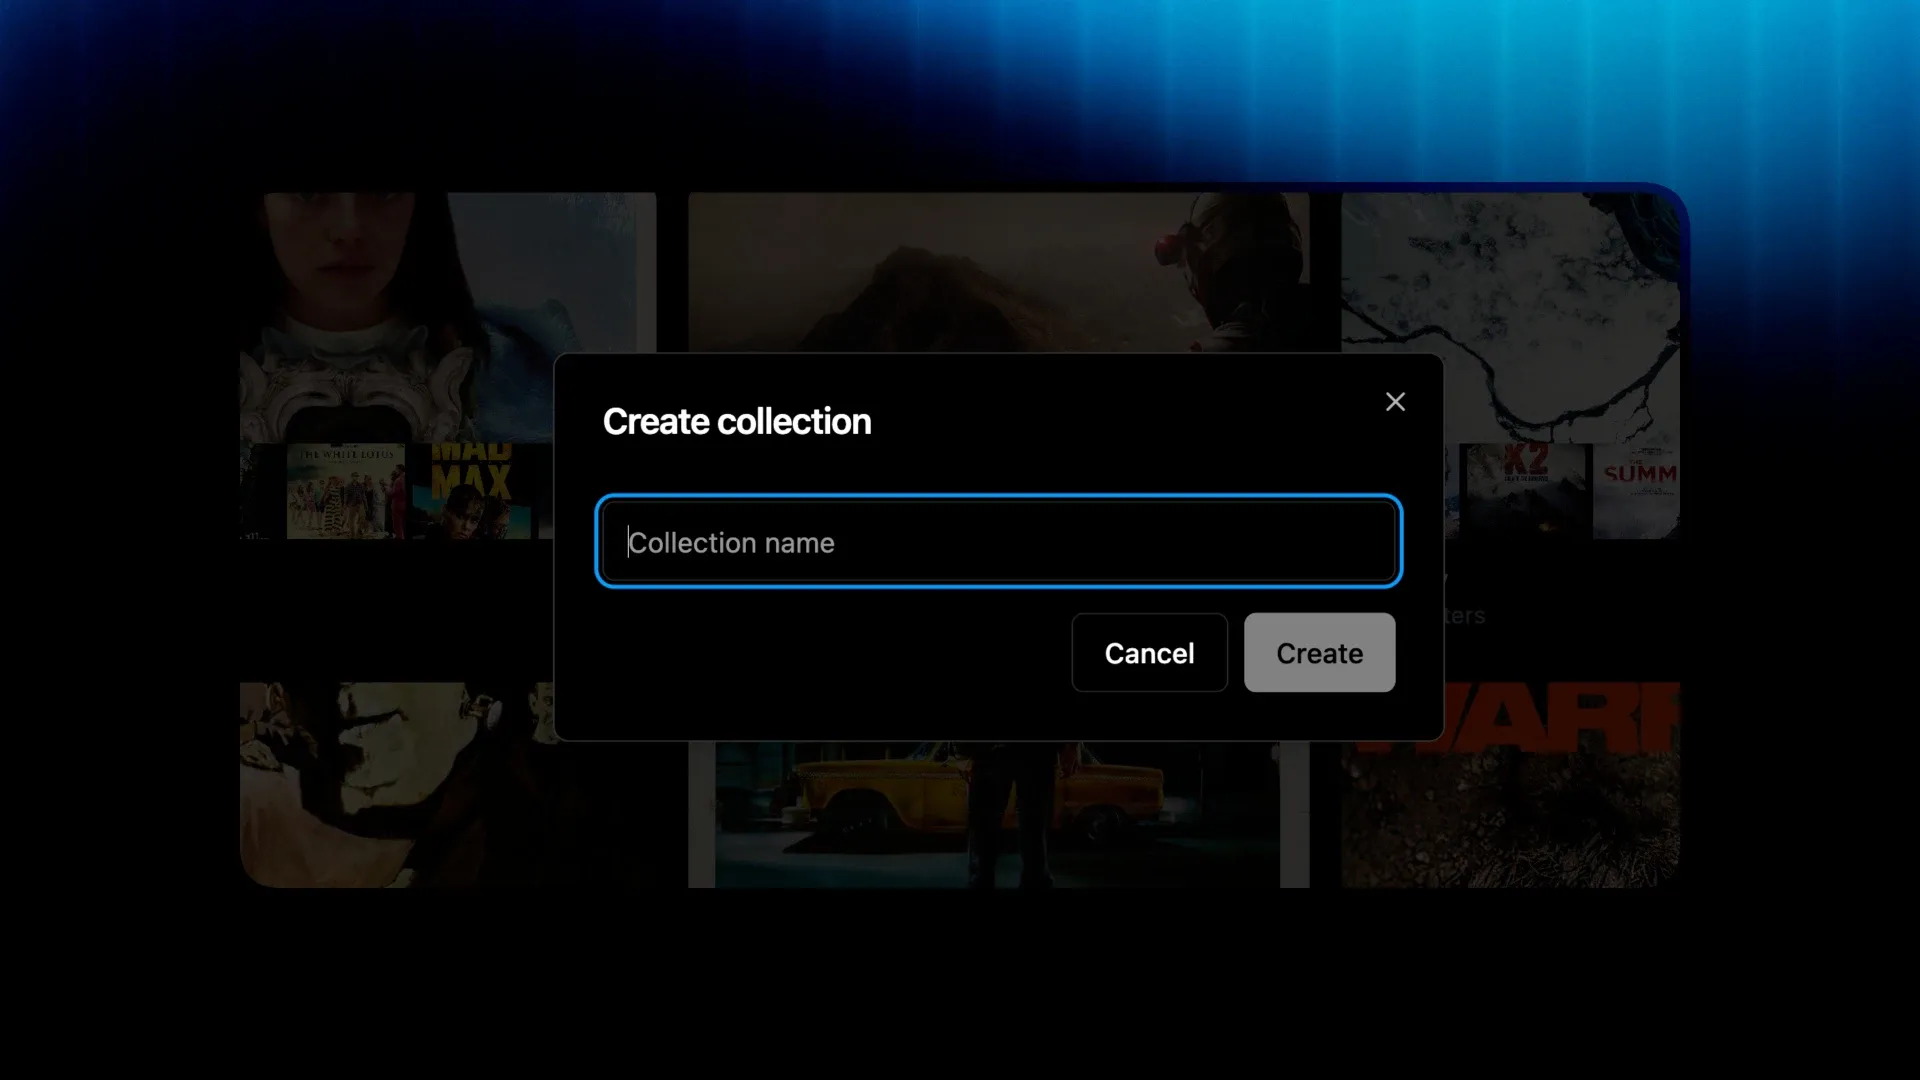Viewport: 1920px width, 1080px height.
Task: Select the pale painted figures image
Action: pos(396,785)
